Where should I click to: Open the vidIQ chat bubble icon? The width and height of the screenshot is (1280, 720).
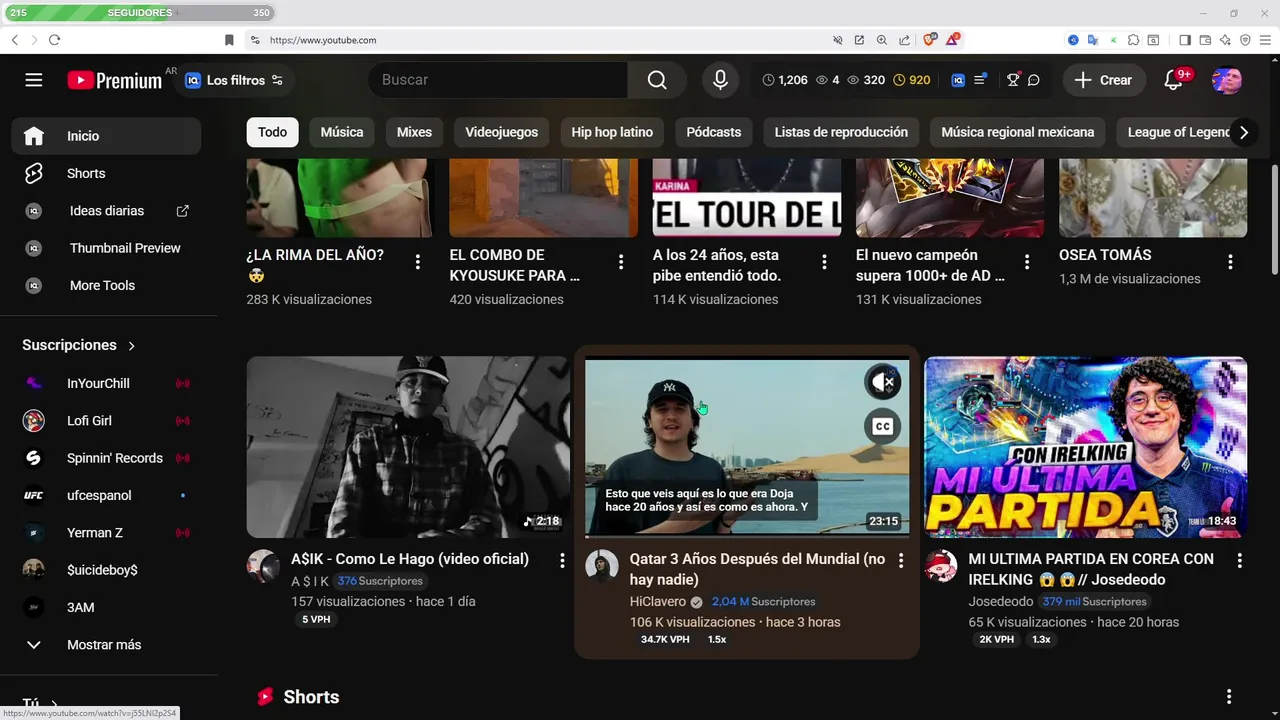point(1034,80)
